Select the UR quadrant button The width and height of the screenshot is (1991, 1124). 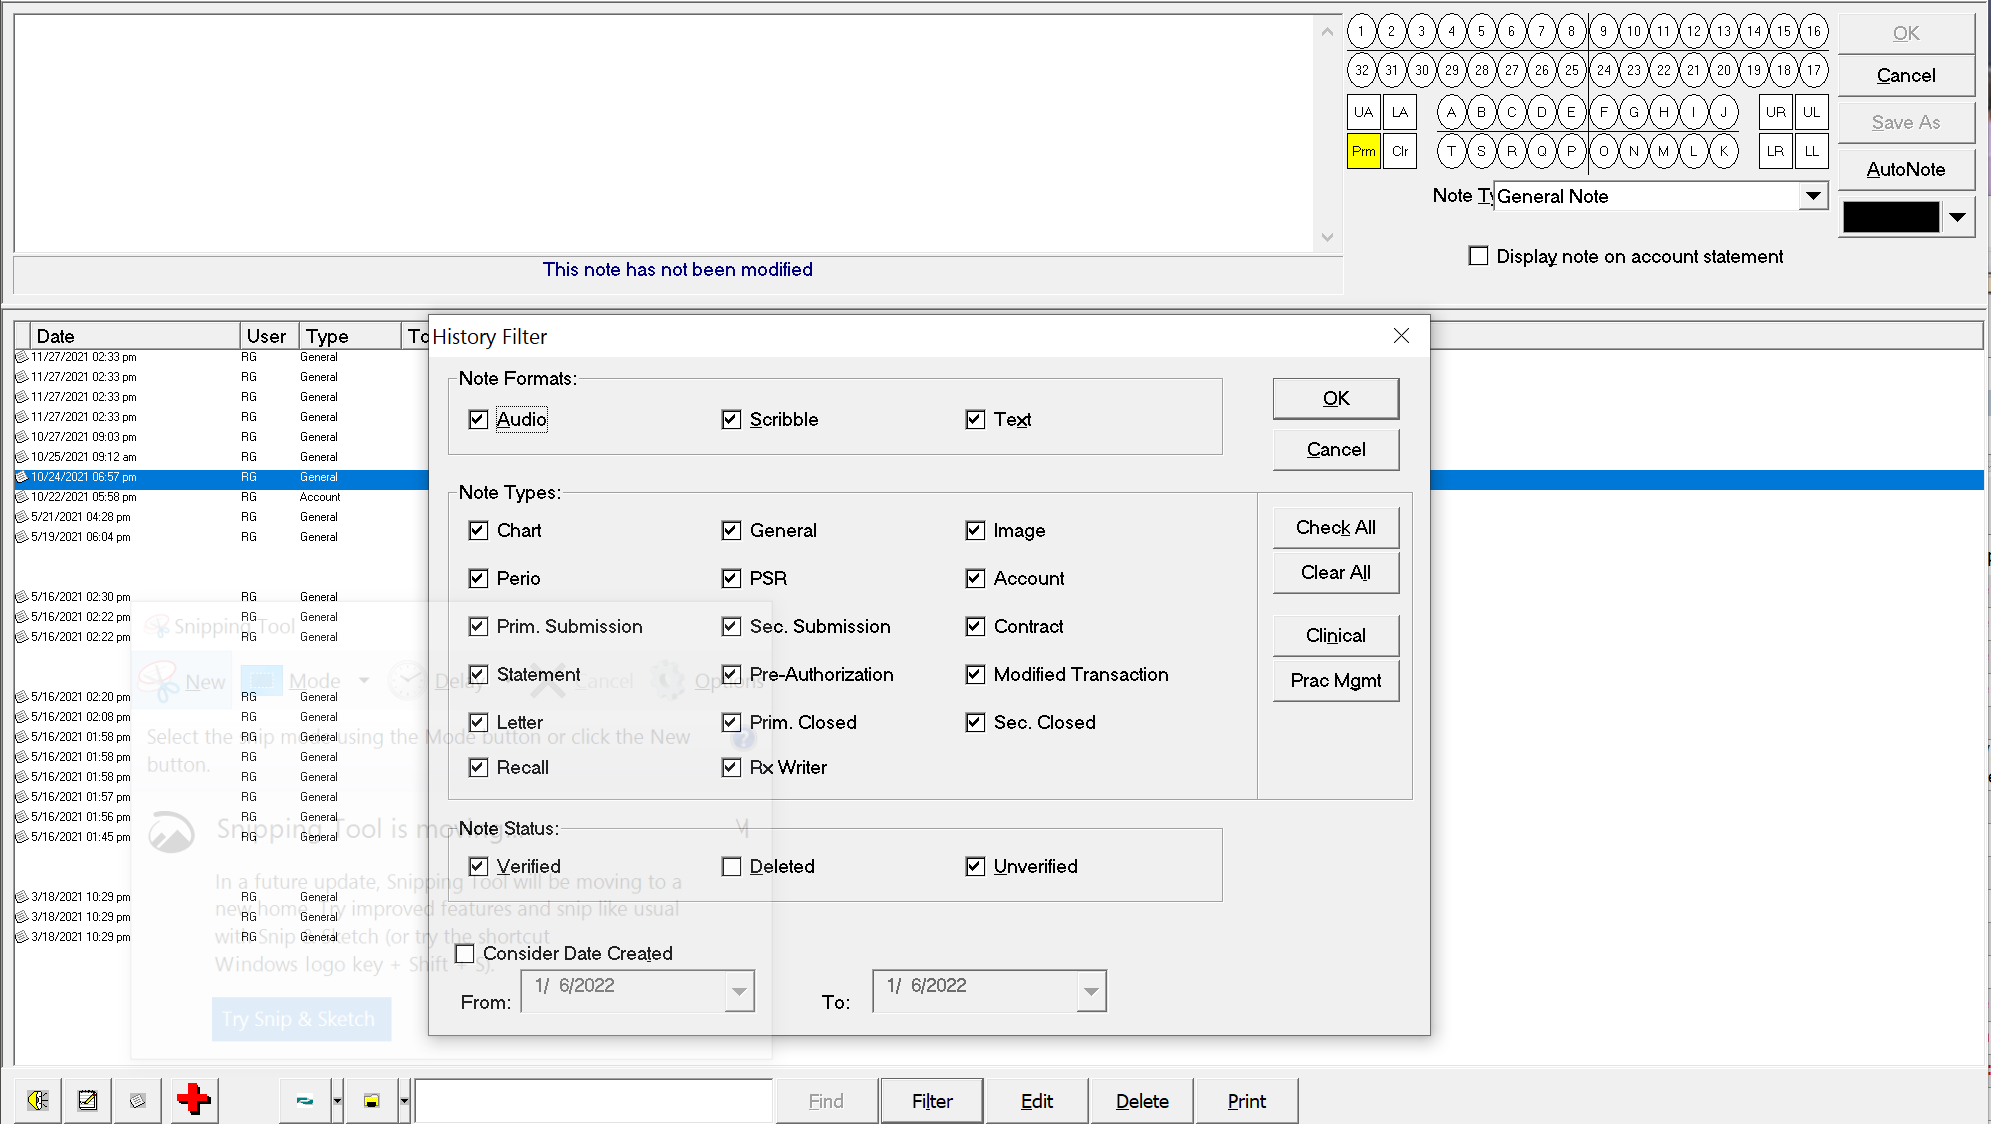(x=1776, y=112)
